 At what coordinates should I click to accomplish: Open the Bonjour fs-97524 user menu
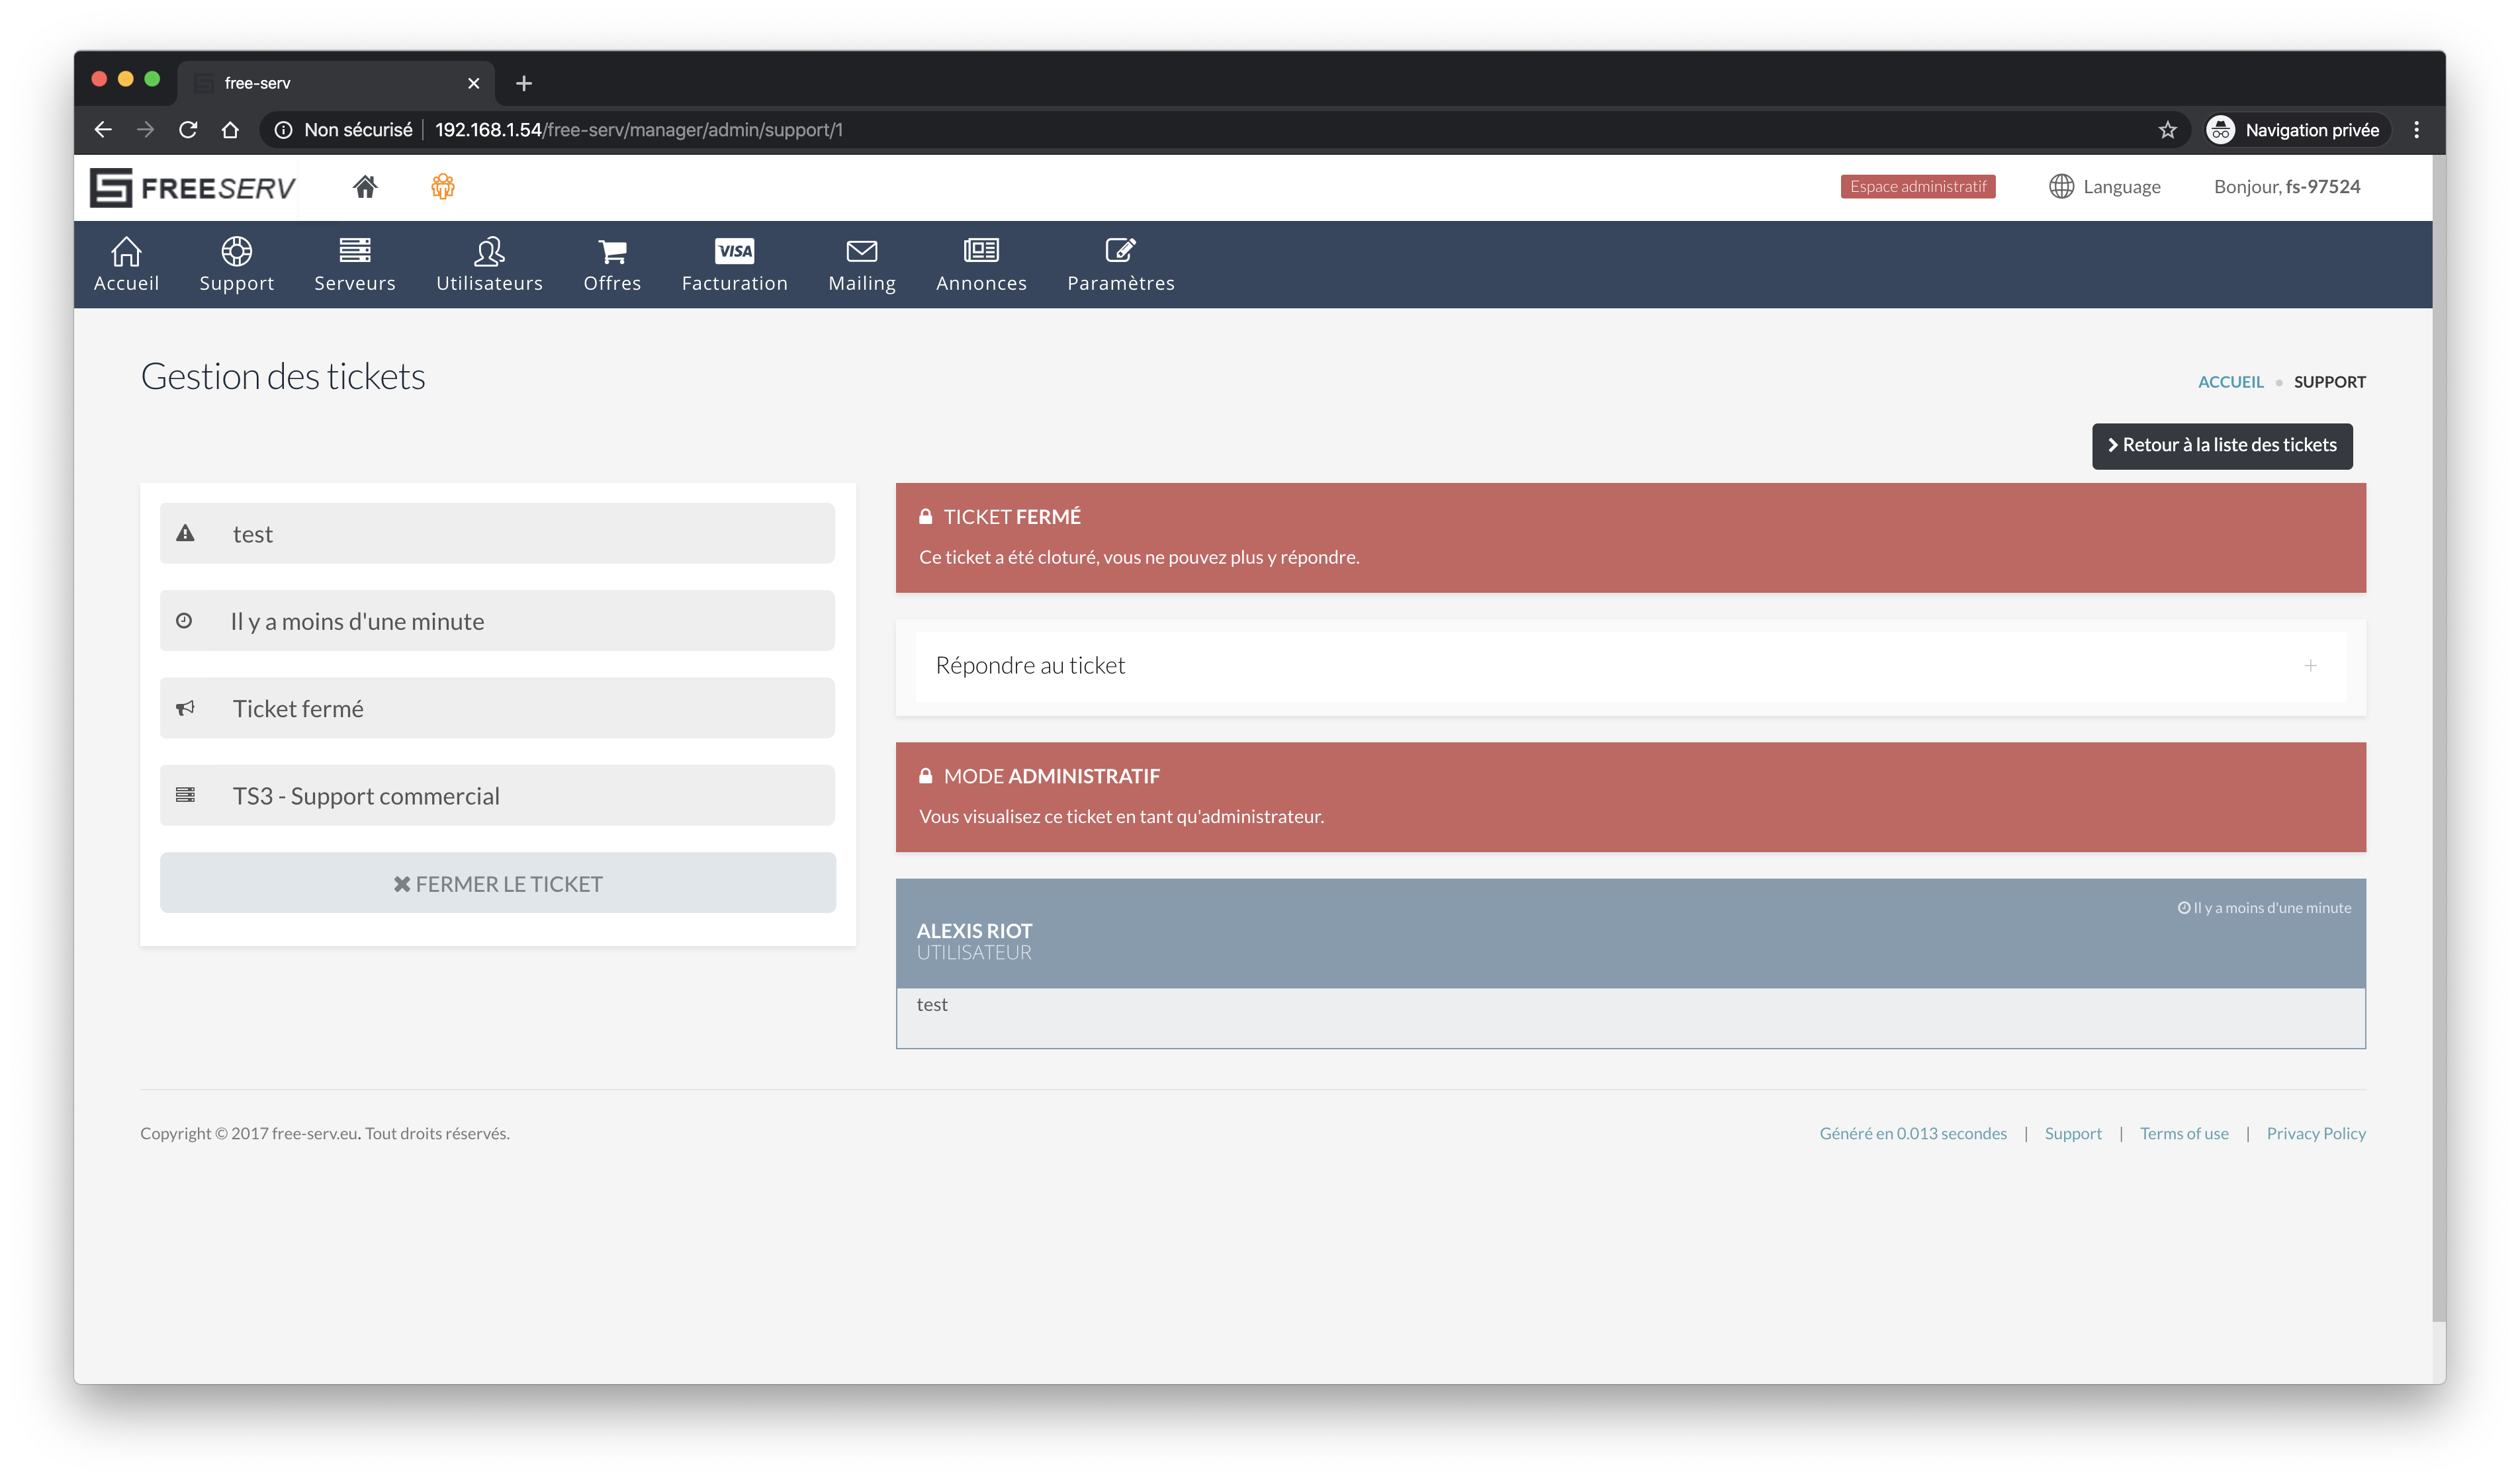pyautogui.click(x=2286, y=187)
